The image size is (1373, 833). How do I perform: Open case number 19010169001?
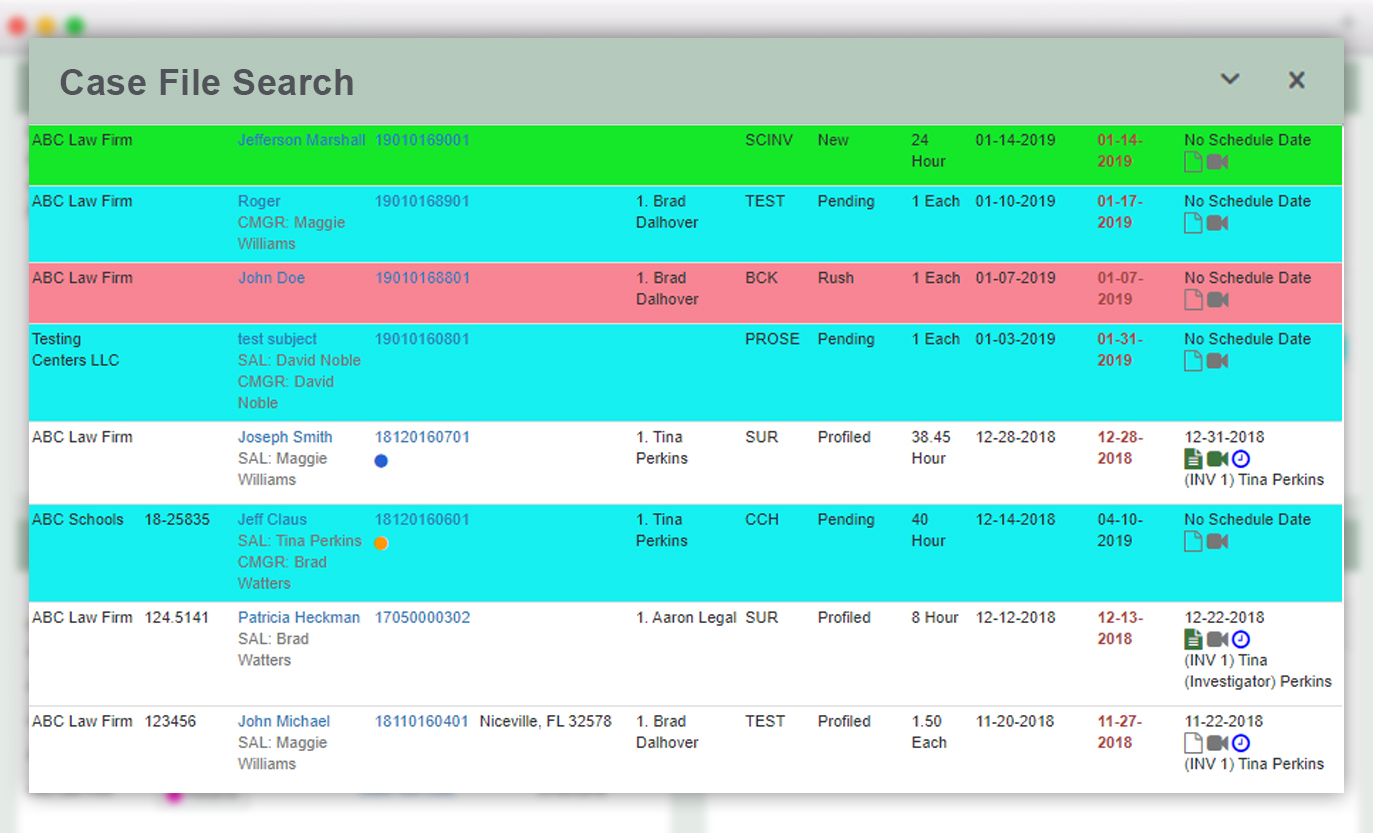(x=422, y=140)
